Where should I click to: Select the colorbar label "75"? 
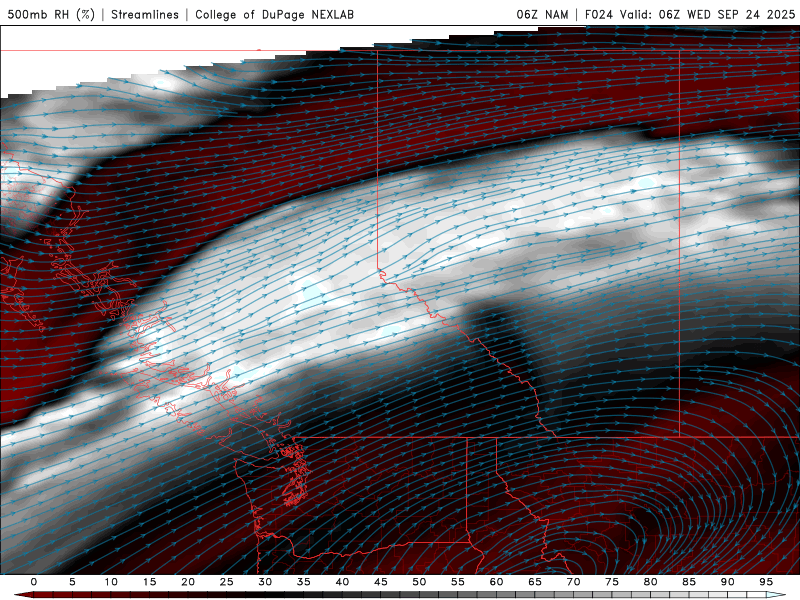(612, 582)
